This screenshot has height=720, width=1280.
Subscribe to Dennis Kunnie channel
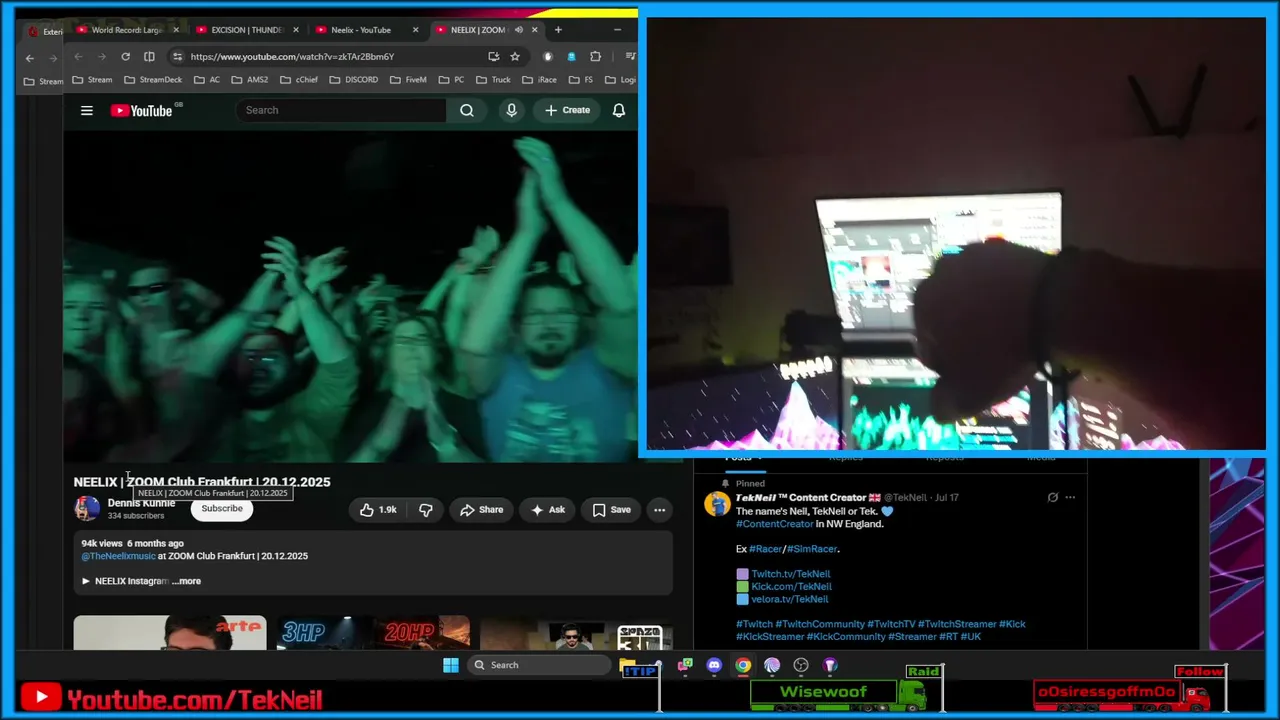pos(222,509)
